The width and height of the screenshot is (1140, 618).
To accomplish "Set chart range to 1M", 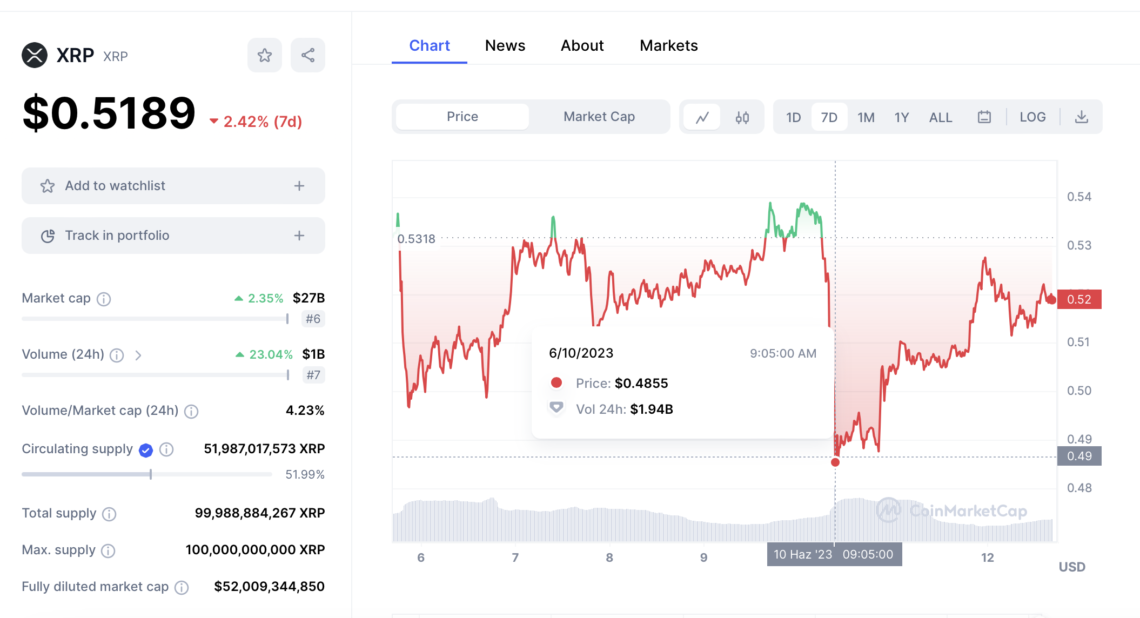I will tap(866, 117).
